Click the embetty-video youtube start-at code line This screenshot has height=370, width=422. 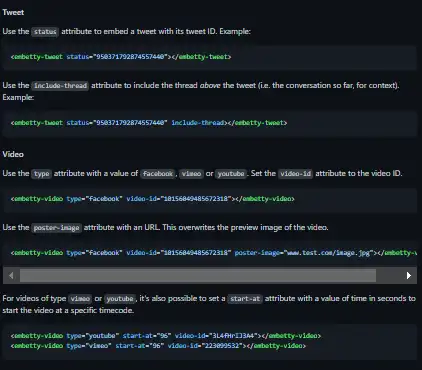click(166, 336)
